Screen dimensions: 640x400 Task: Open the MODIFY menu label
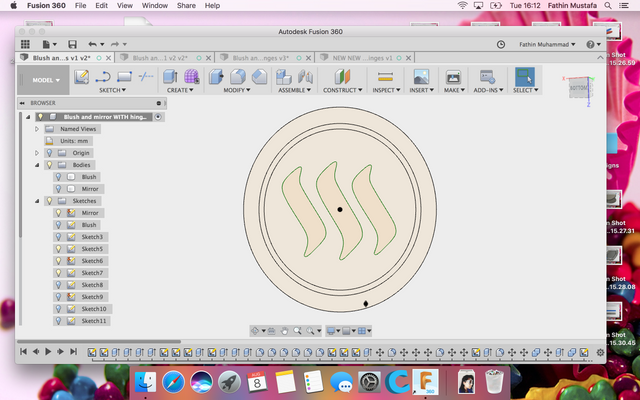[237, 90]
